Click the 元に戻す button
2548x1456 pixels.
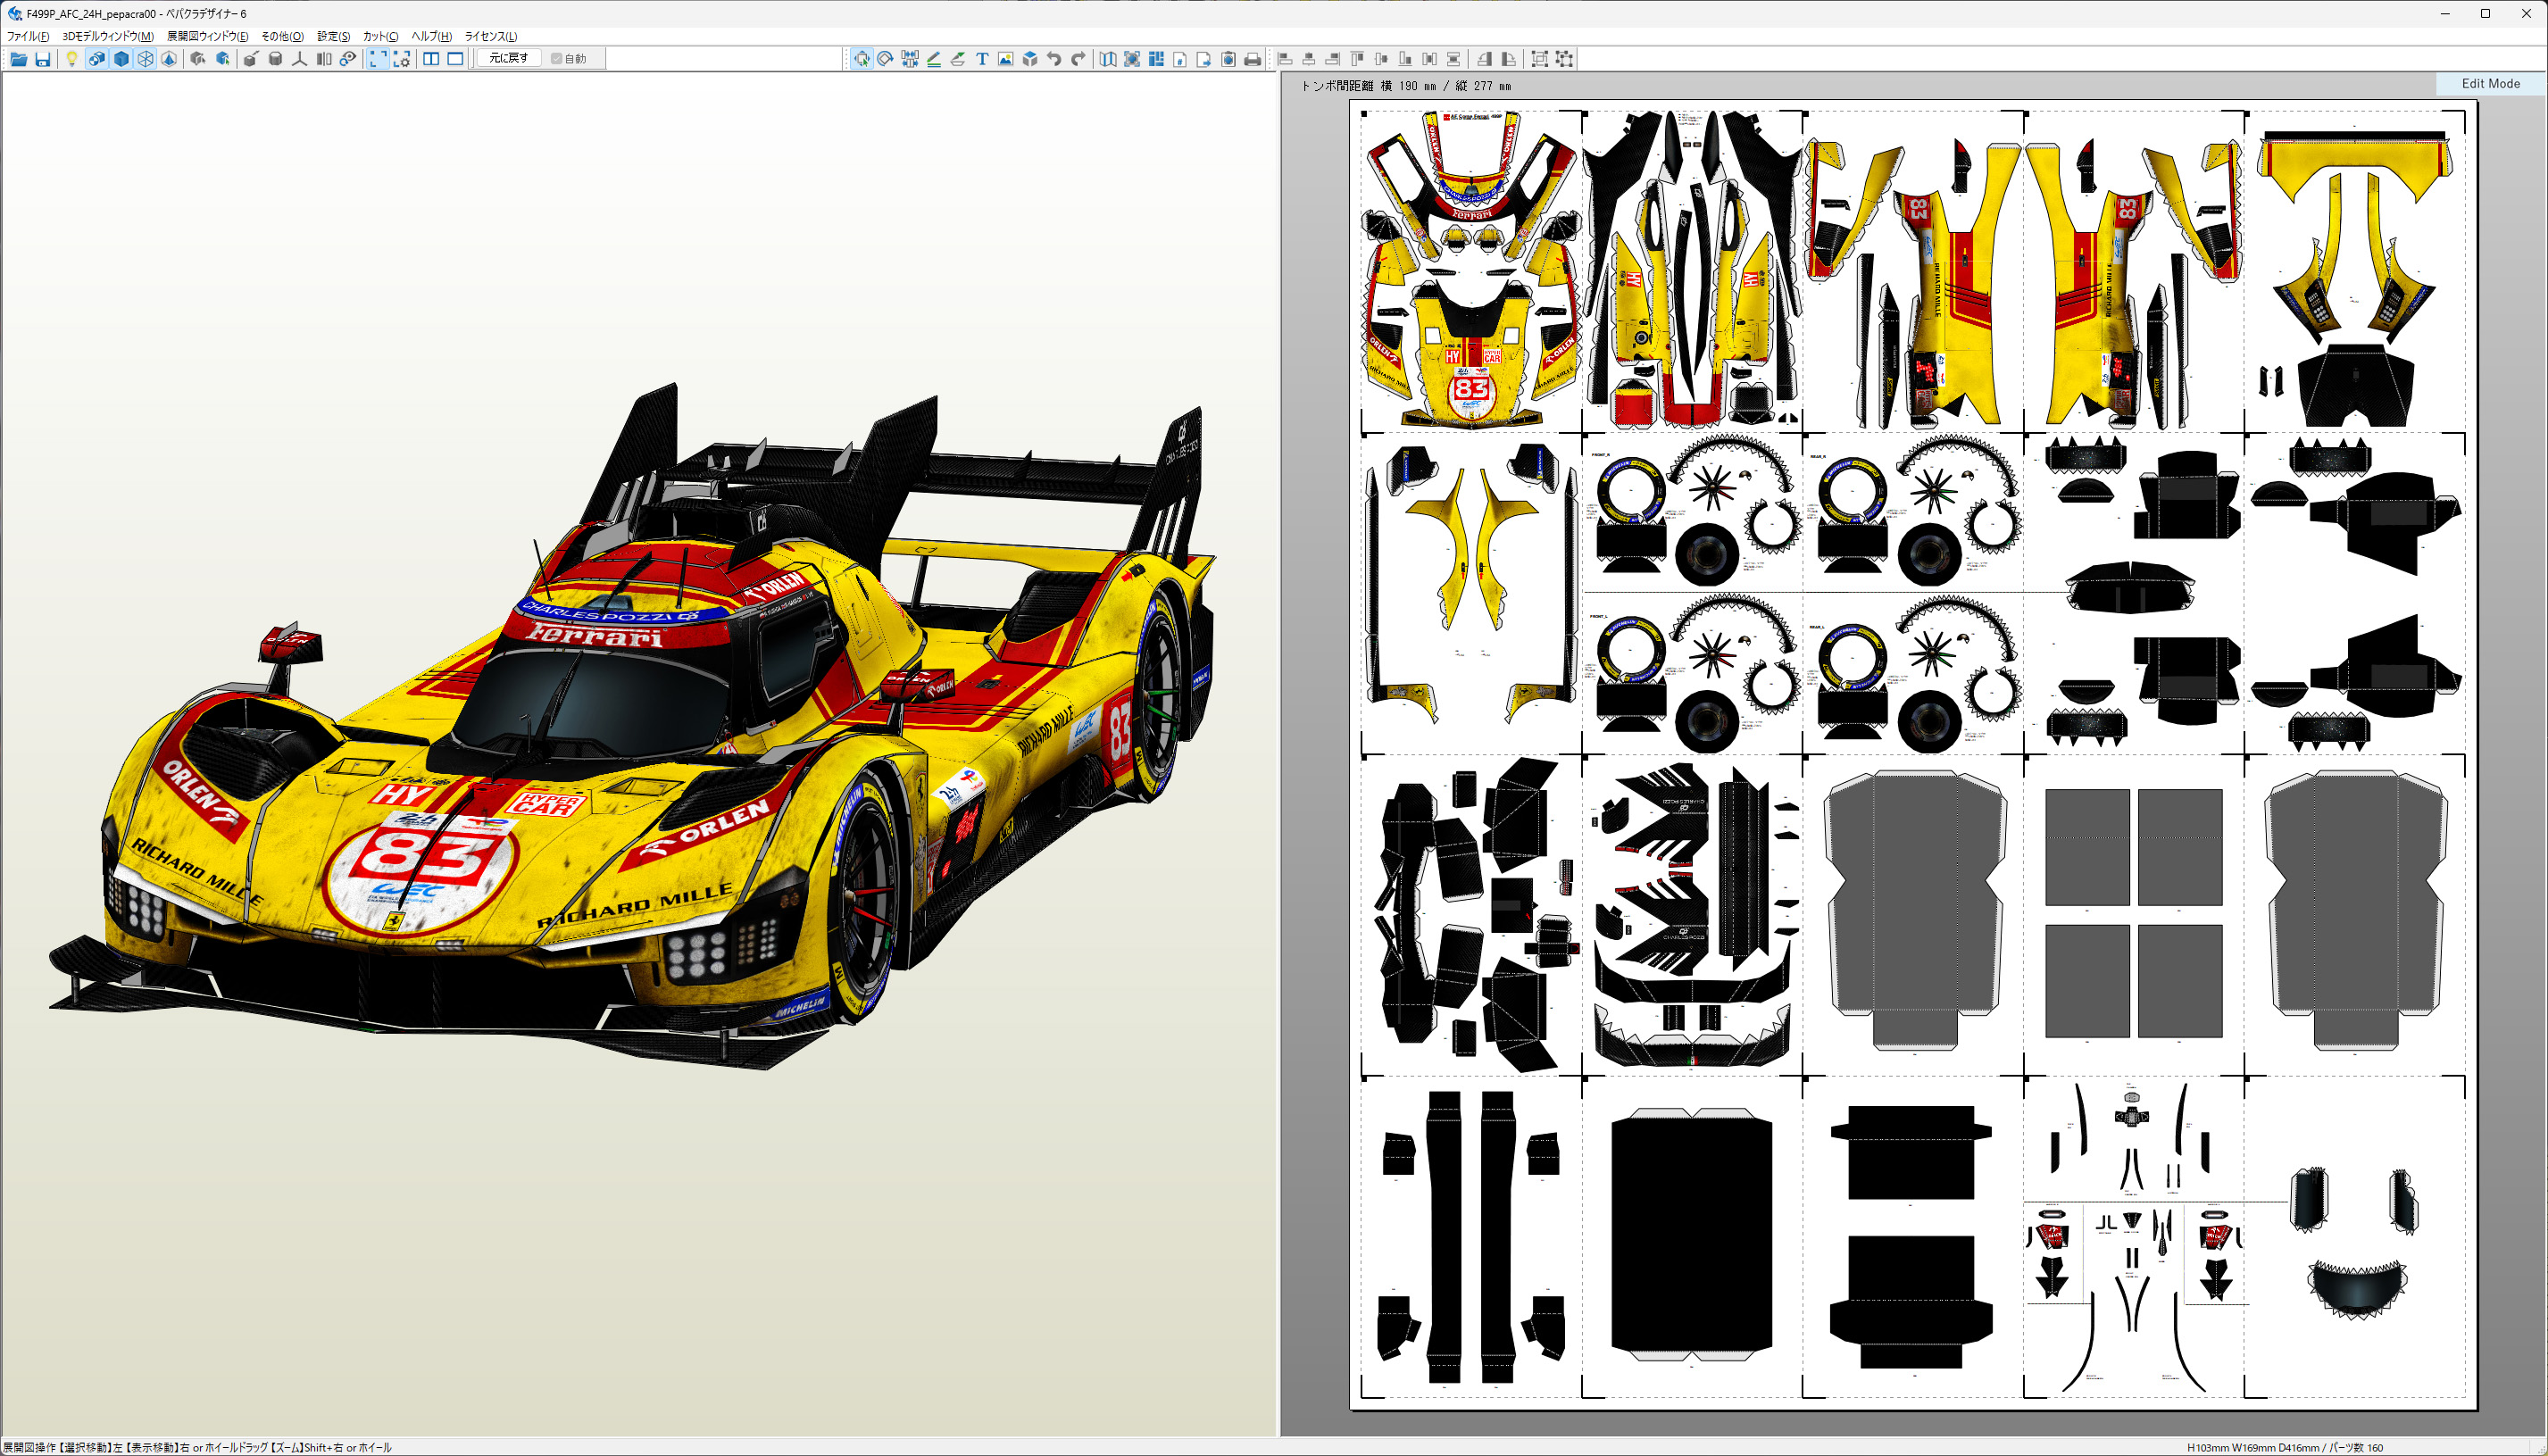tap(508, 58)
